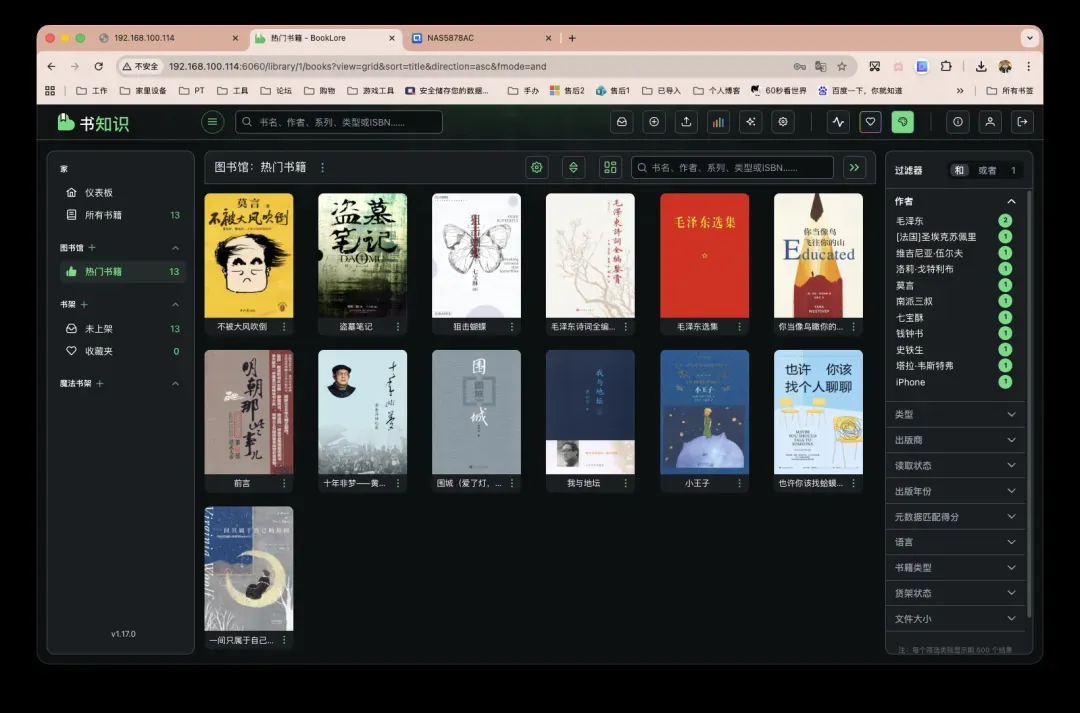Open 仪表板 dashboard link in sidebar

(x=98, y=192)
